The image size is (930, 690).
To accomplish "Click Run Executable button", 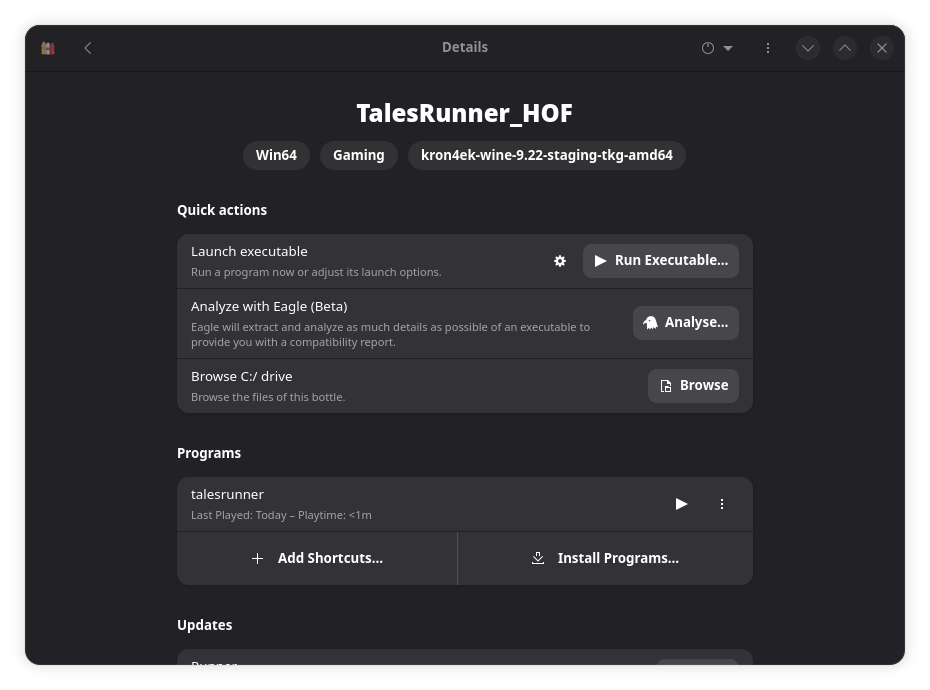I will click(x=661, y=261).
